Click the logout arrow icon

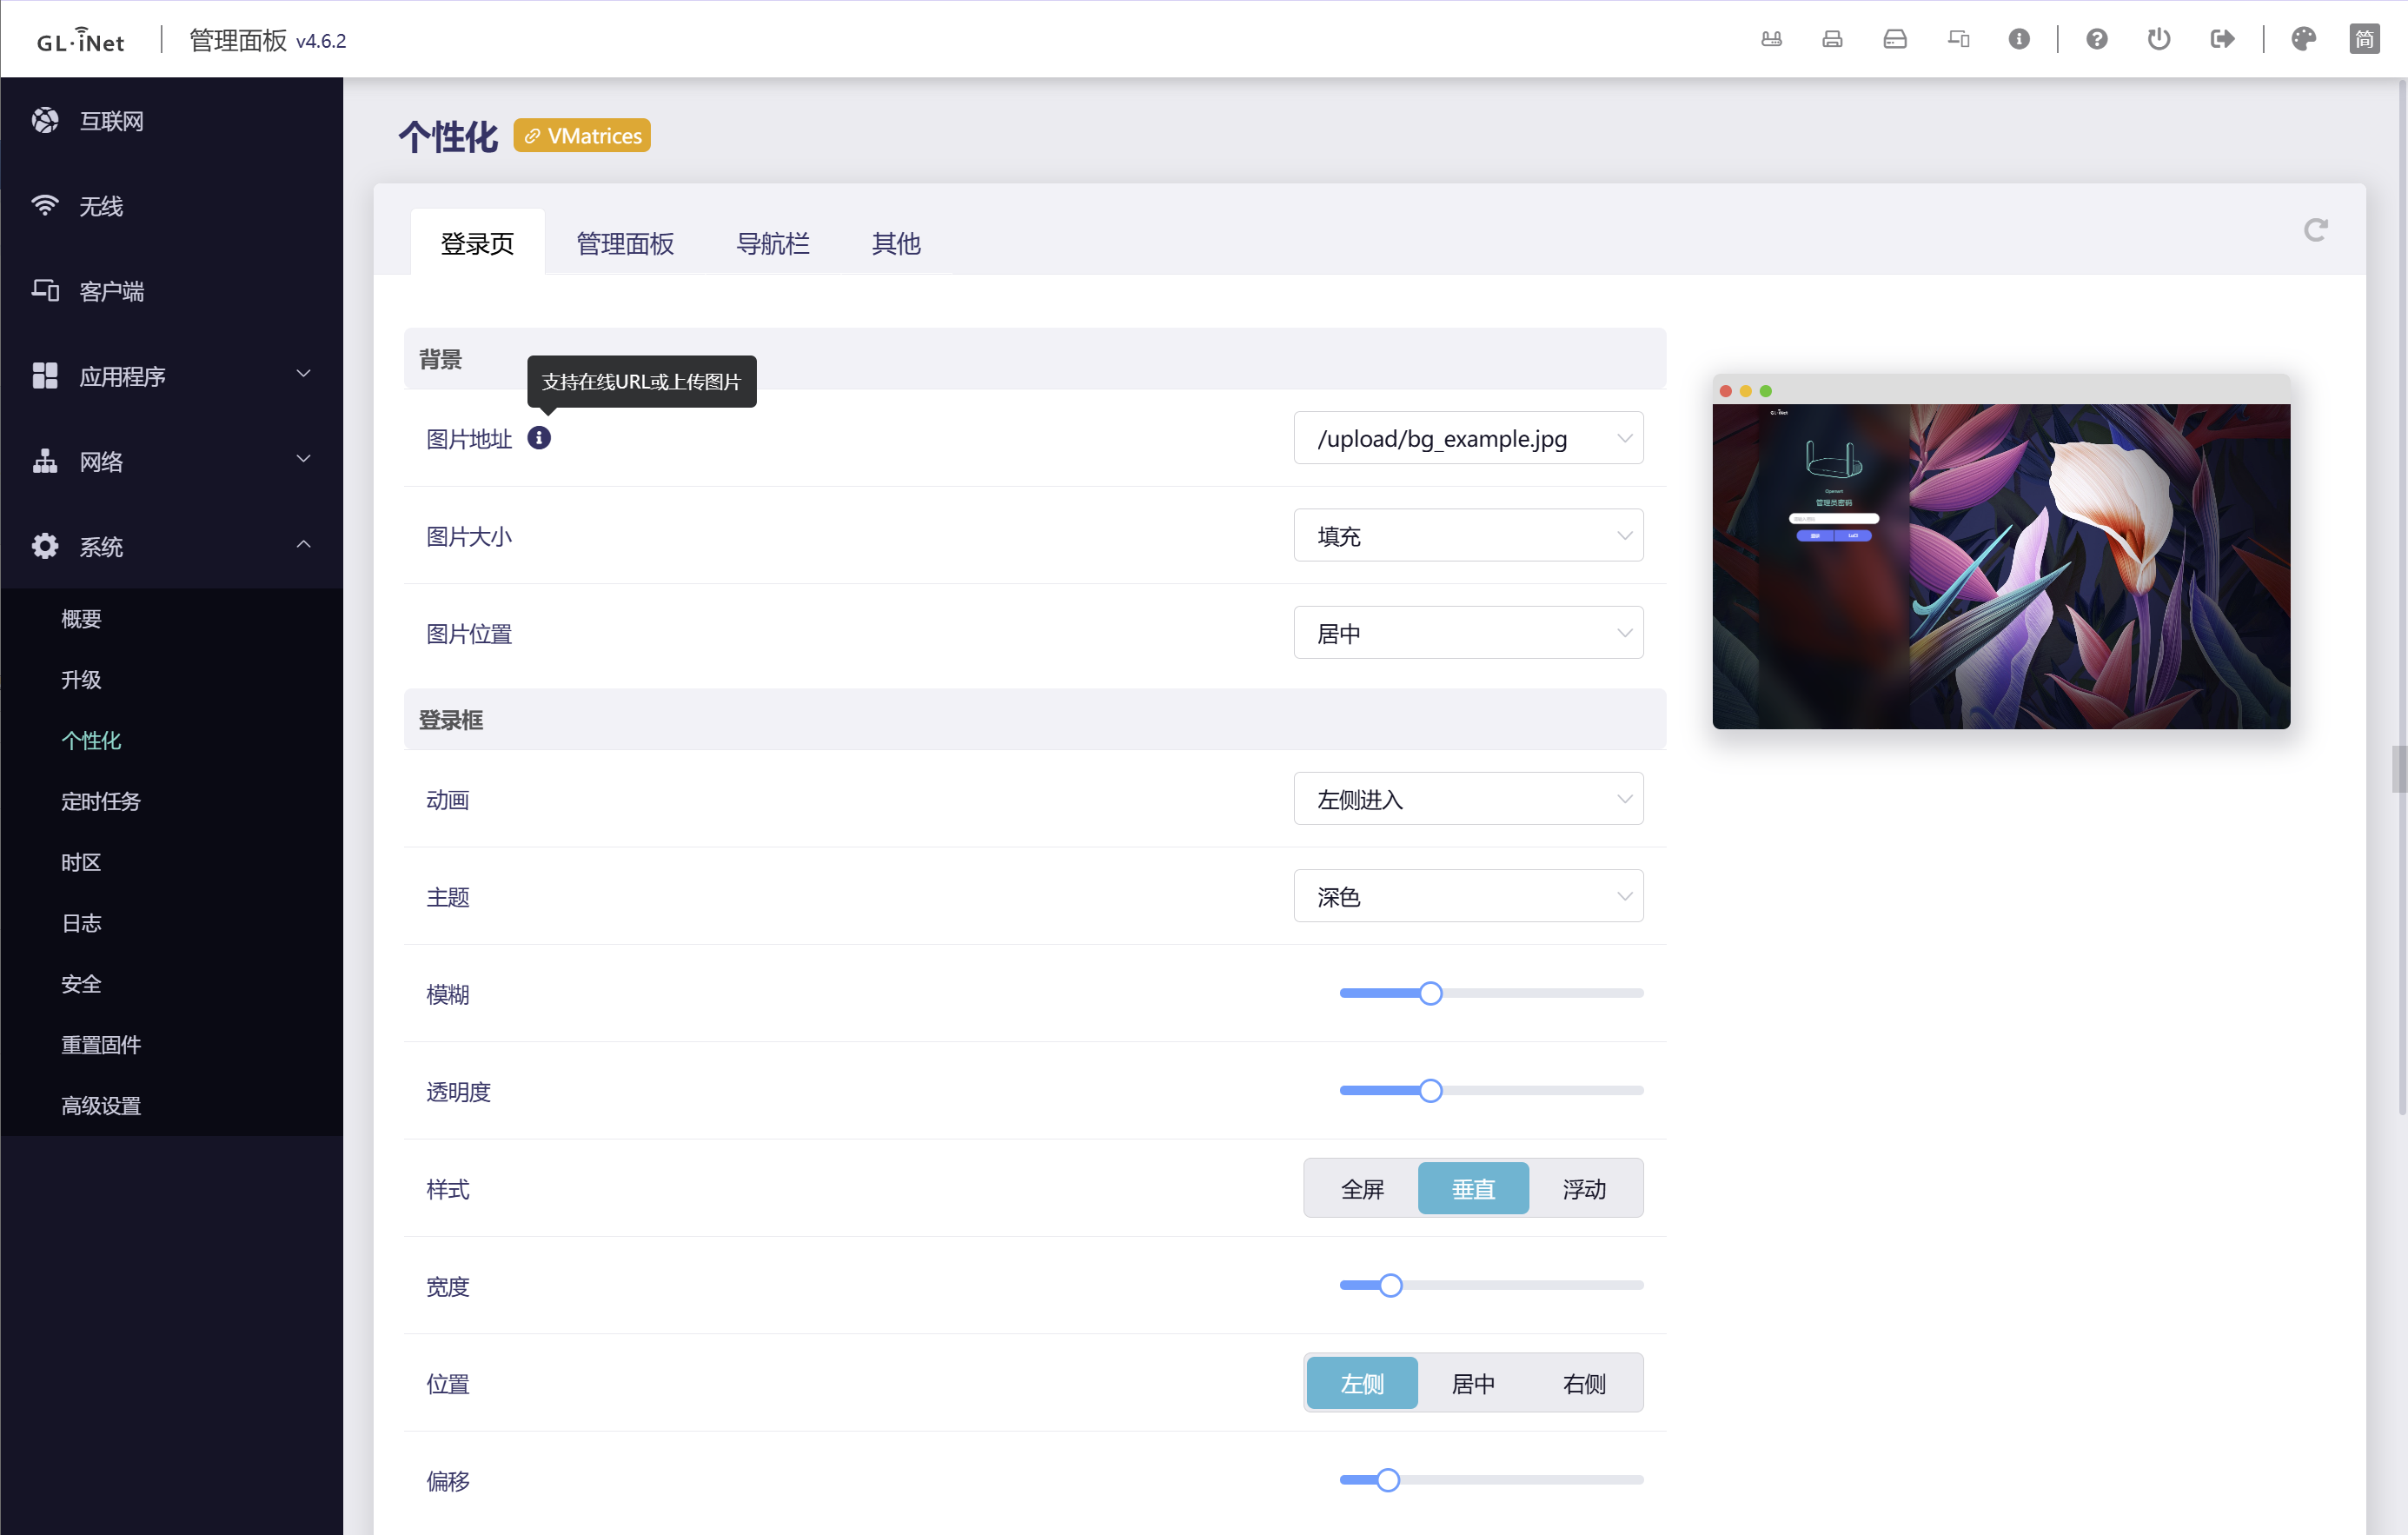click(2221, 39)
